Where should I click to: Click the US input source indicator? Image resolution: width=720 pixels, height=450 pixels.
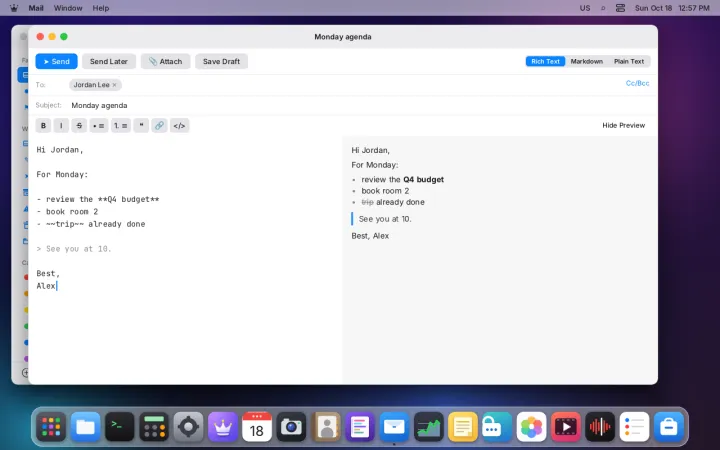[x=585, y=8]
